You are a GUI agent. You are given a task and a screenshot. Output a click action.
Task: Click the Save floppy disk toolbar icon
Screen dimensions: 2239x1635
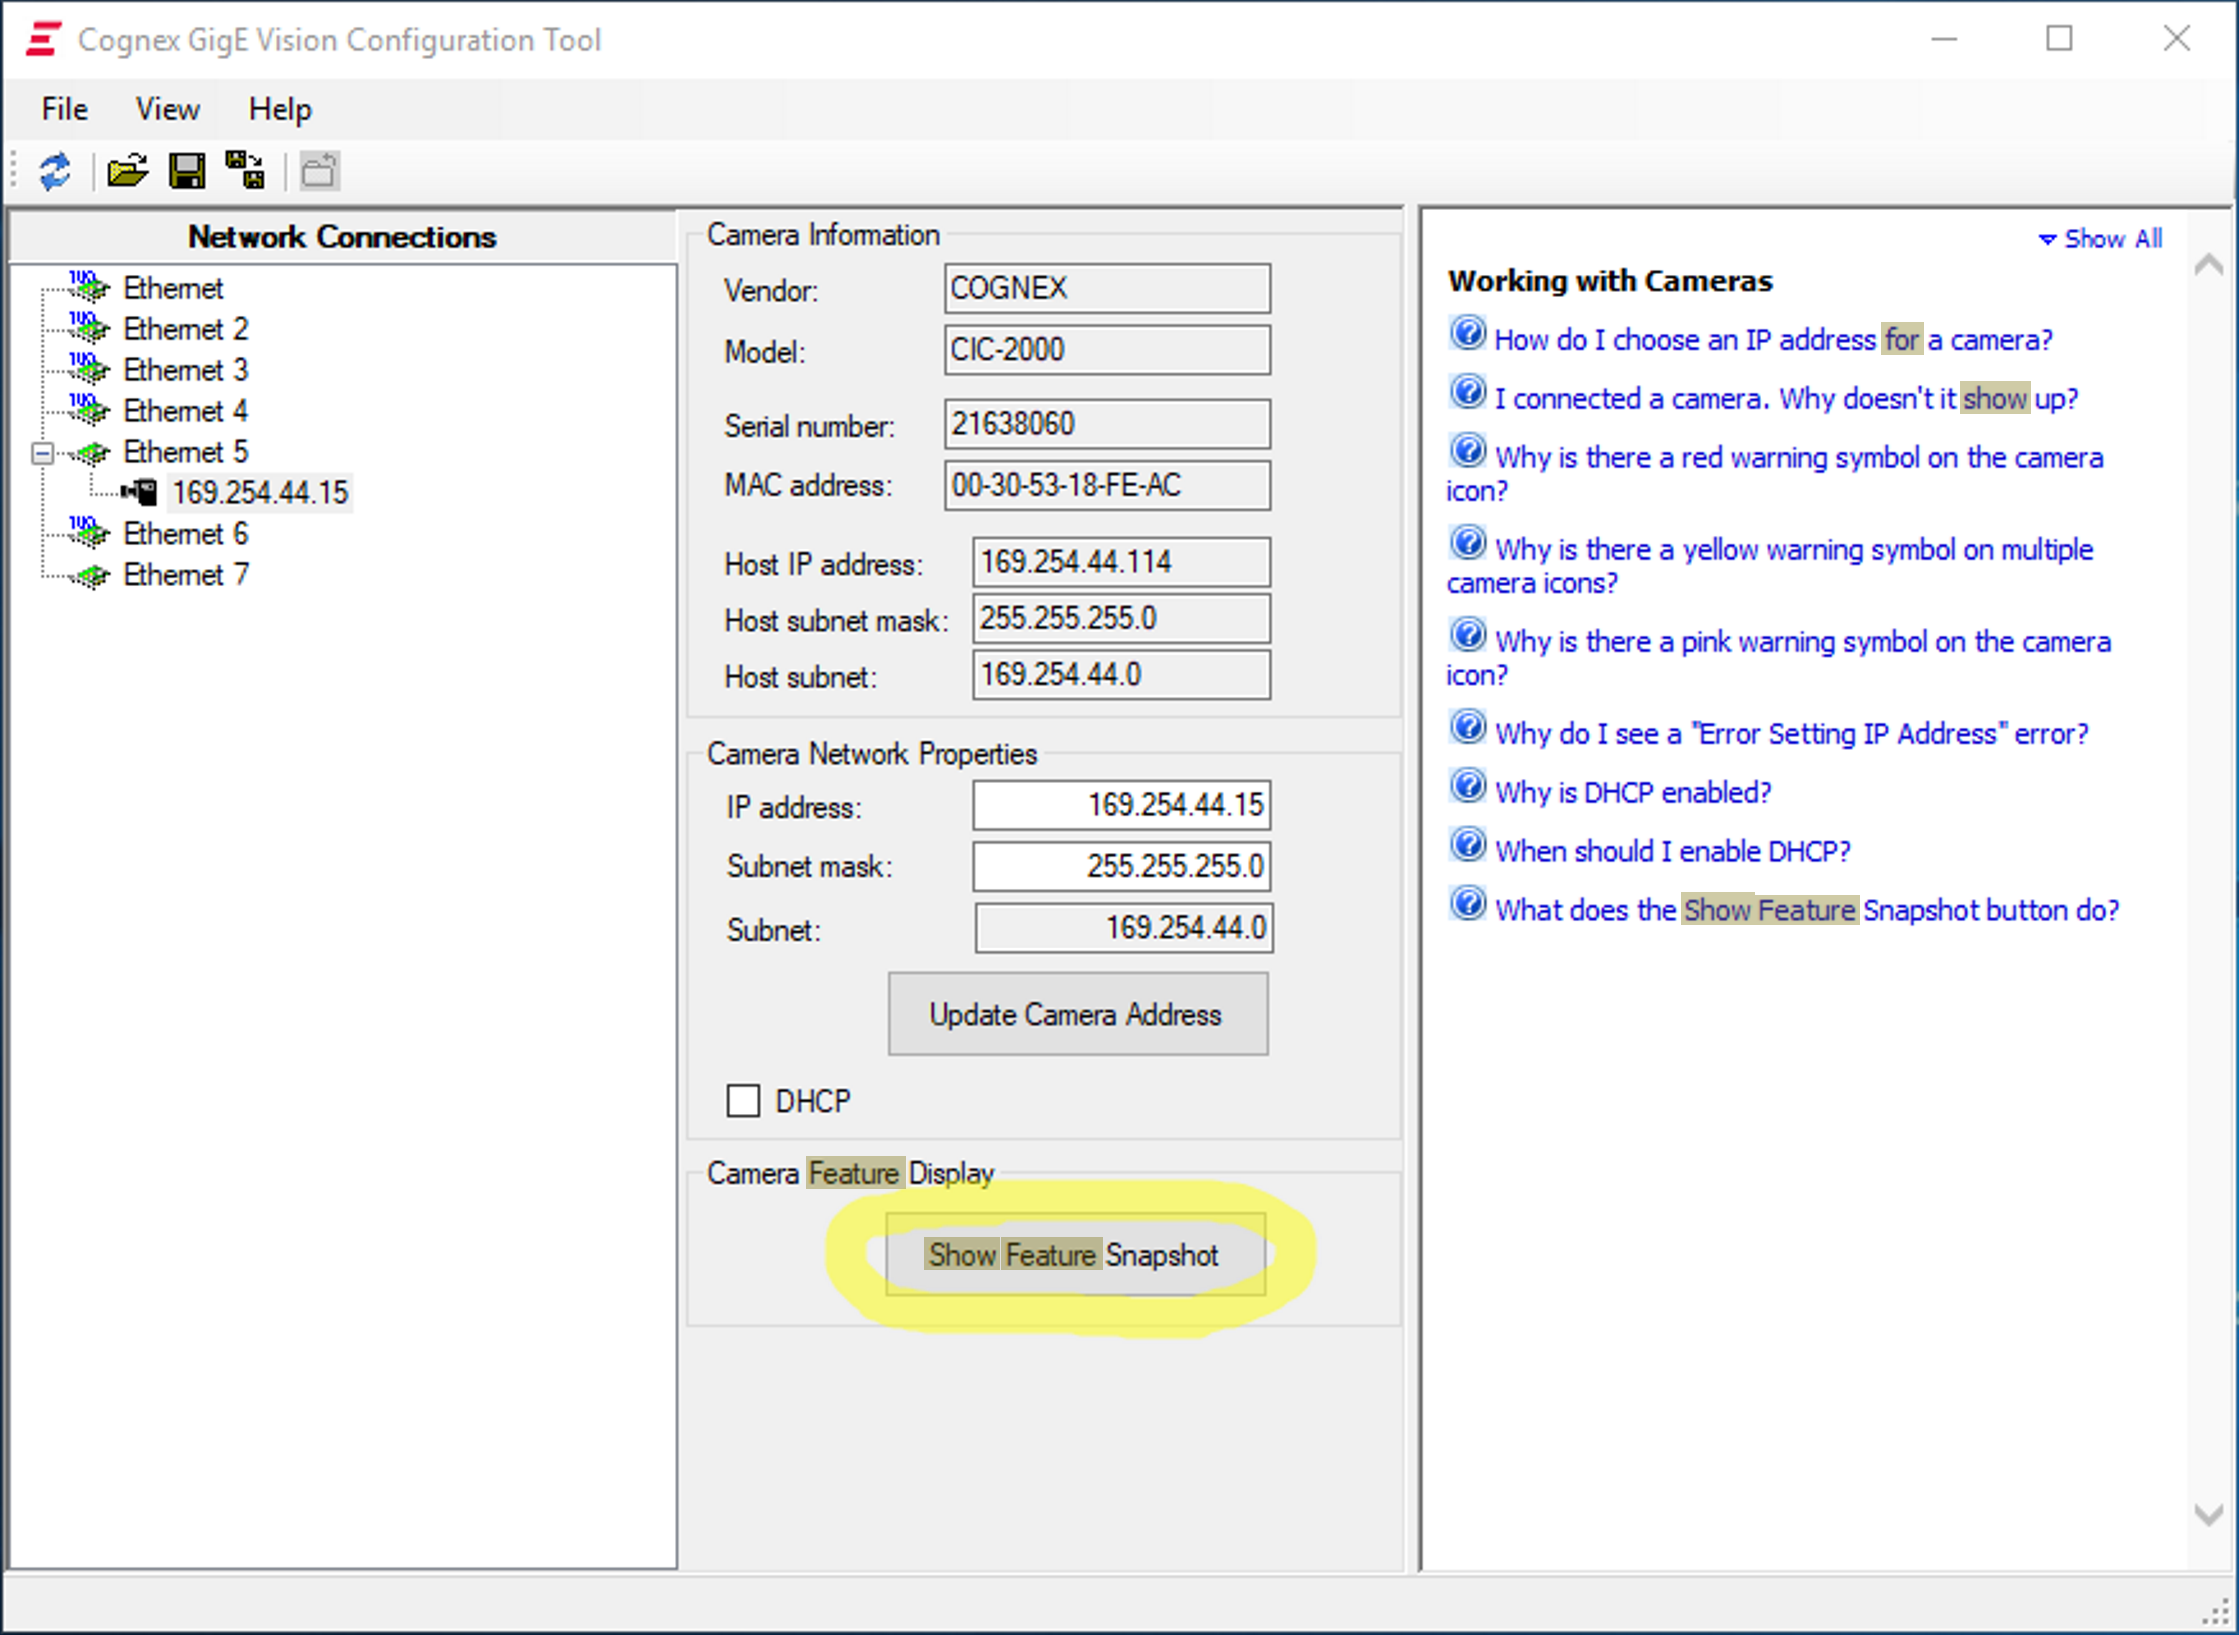(186, 171)
